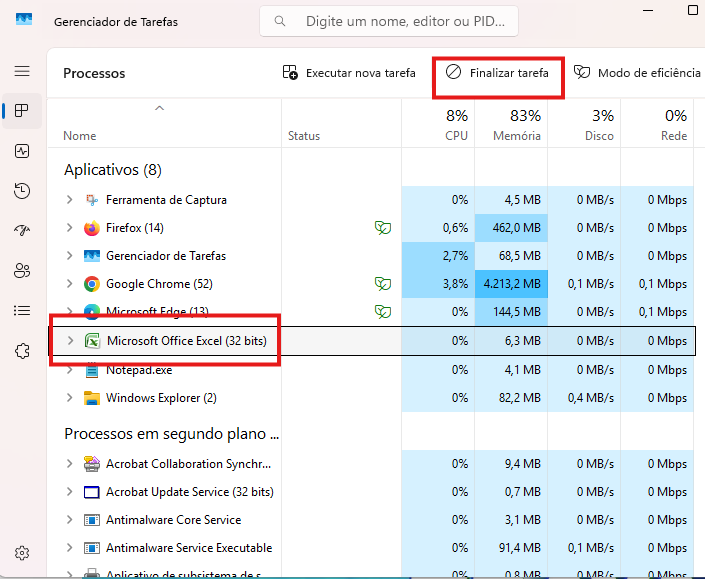Screen dimensions: 705x579
Task: Click the 91,4 MB memory cell
Action: click(511, 548)
